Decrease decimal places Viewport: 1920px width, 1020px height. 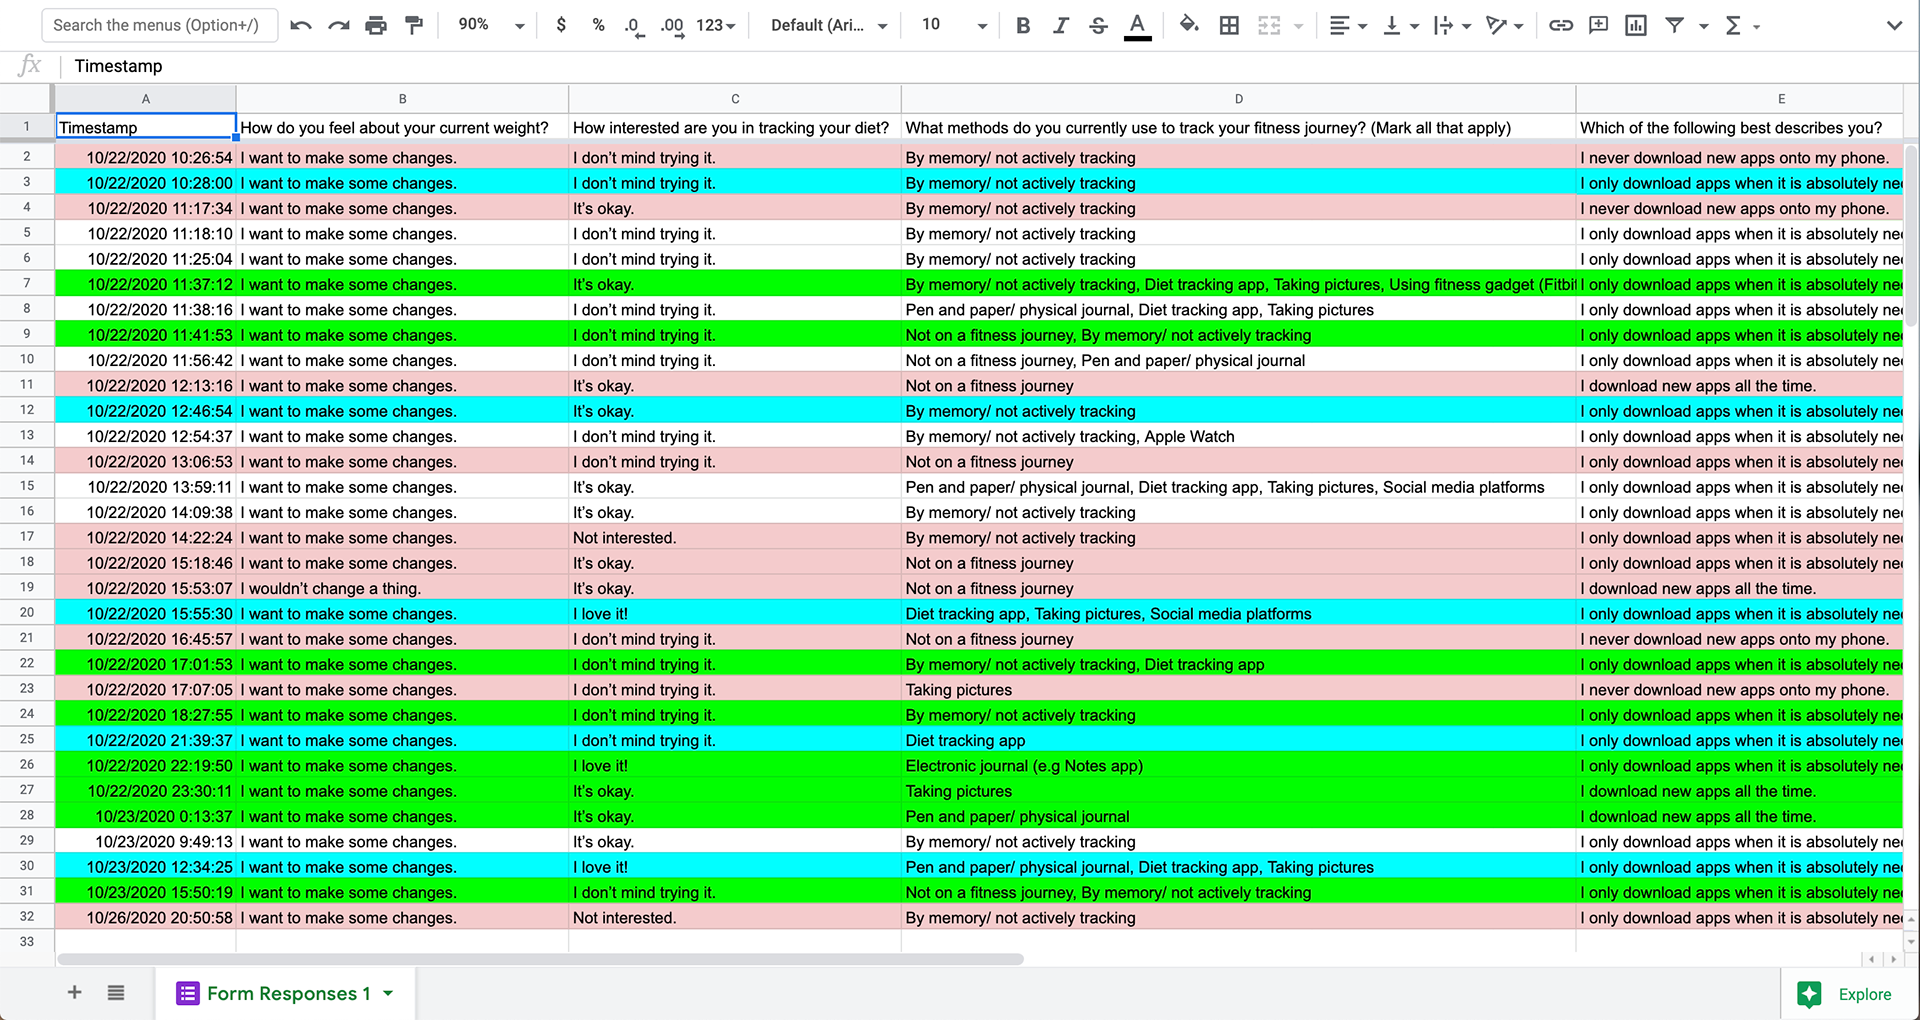(x=633, y=26)
